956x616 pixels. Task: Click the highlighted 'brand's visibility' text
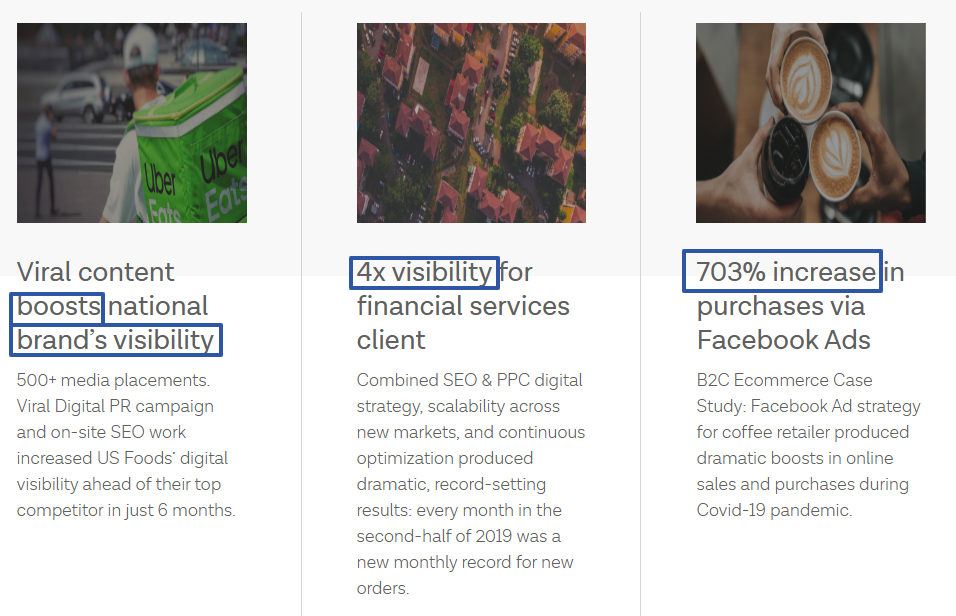pos(116,340)
